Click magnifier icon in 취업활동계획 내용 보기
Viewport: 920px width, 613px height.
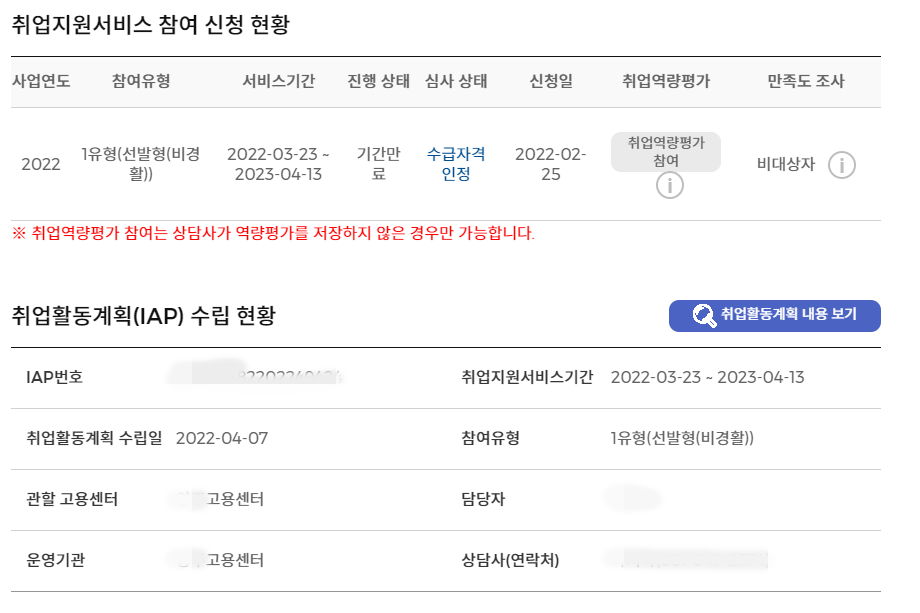(x=703, y=316)
